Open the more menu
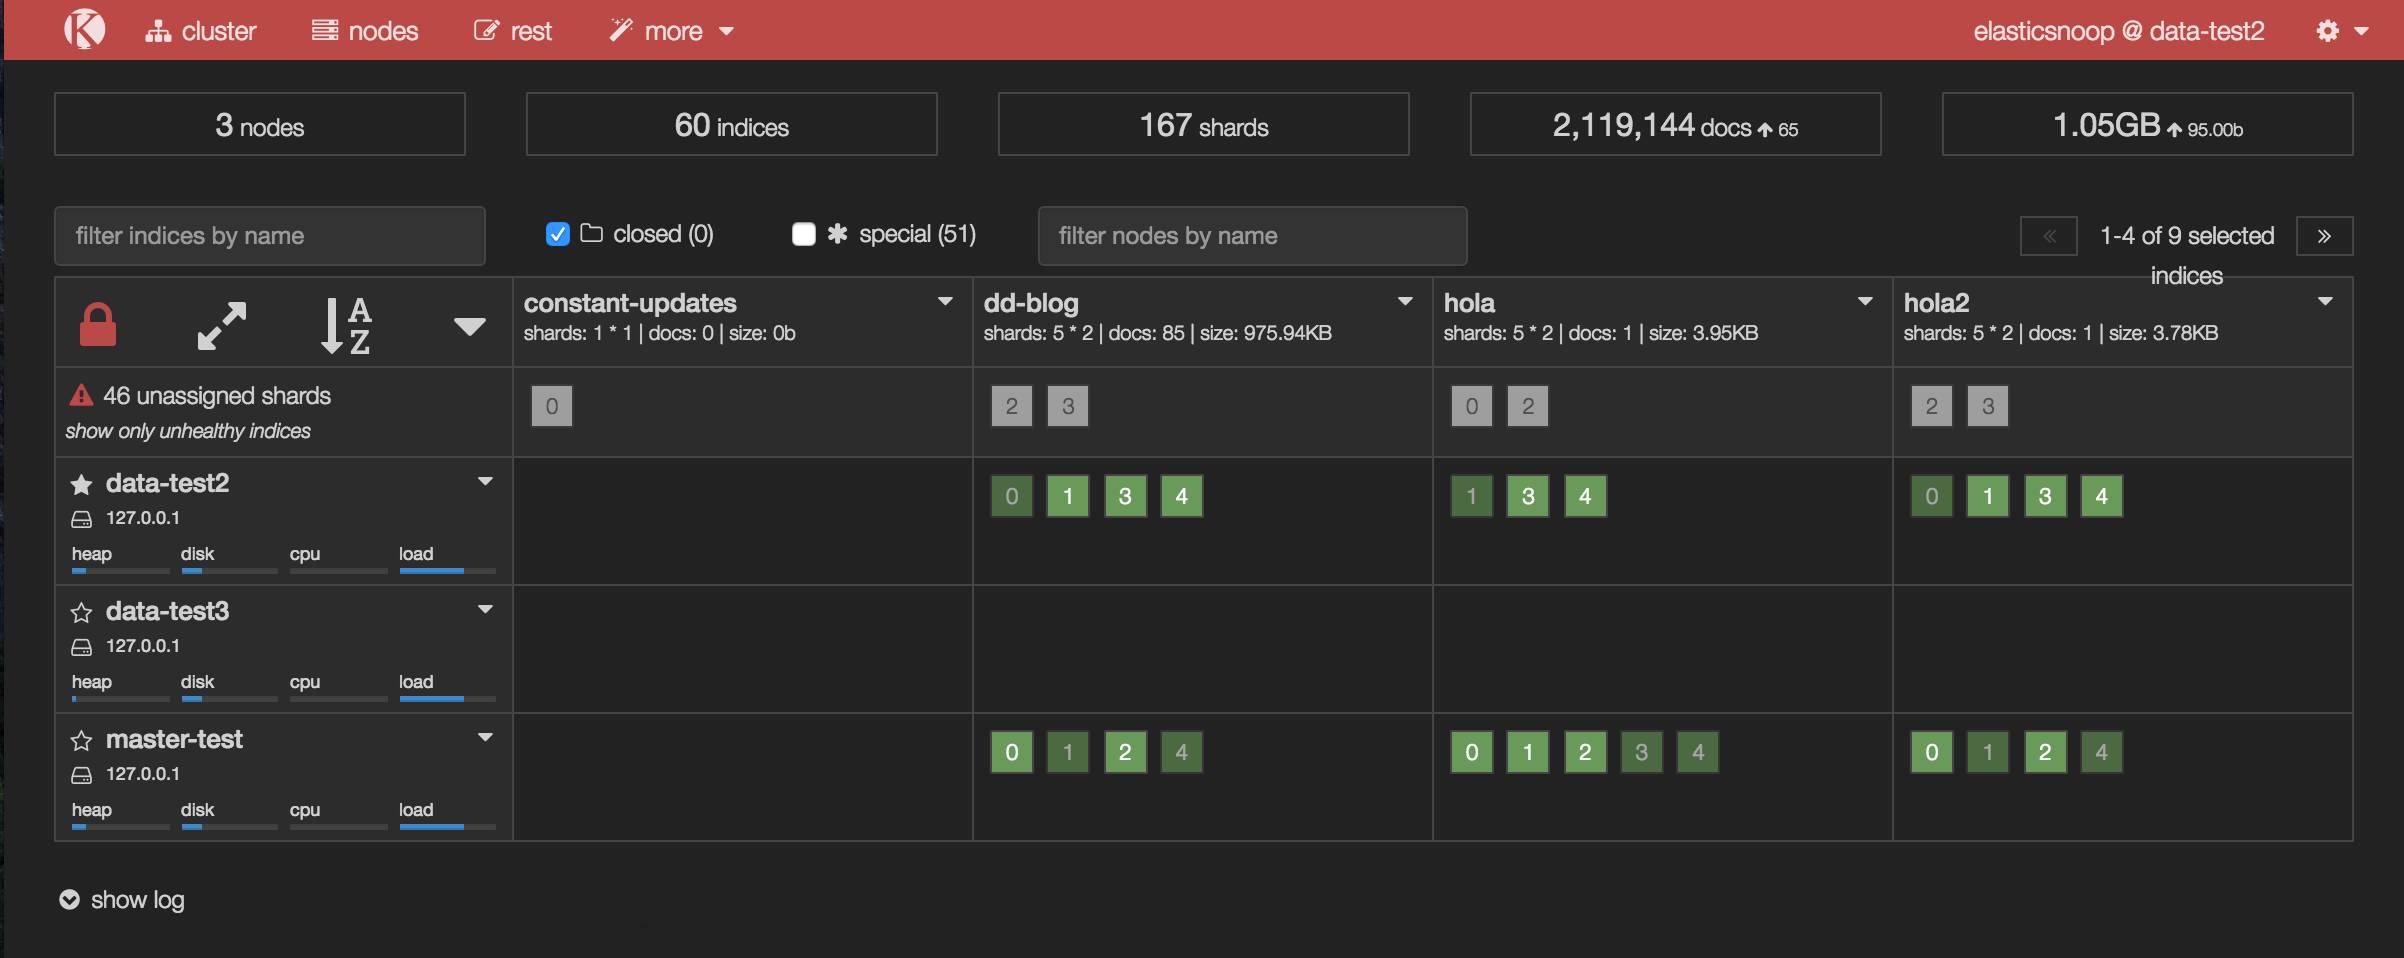 pos(672,31)
